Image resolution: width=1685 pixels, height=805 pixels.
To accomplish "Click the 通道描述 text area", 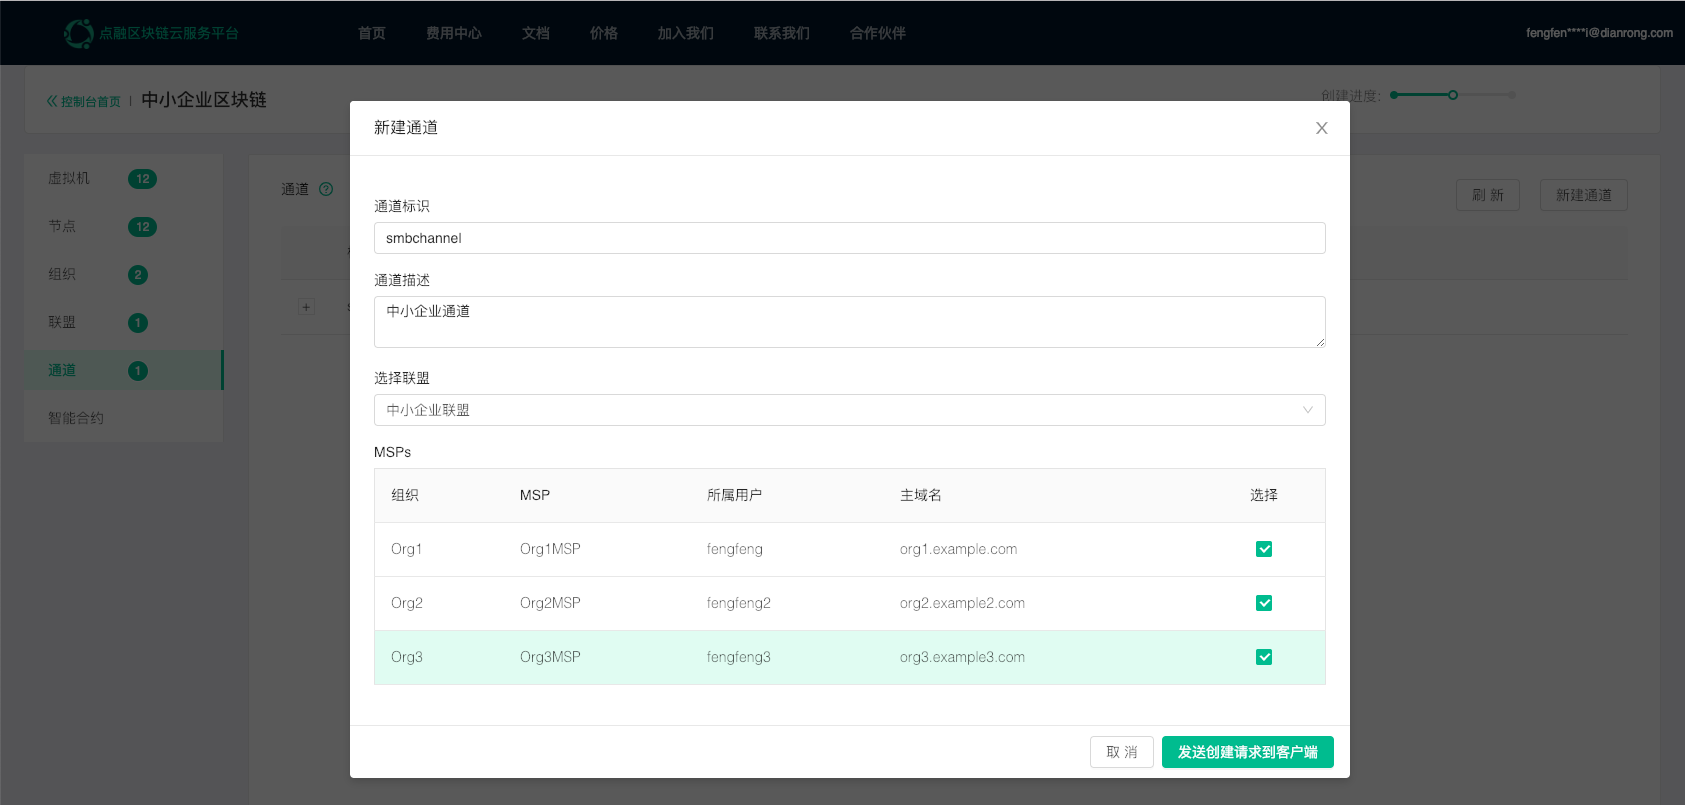I will (850, 322).
